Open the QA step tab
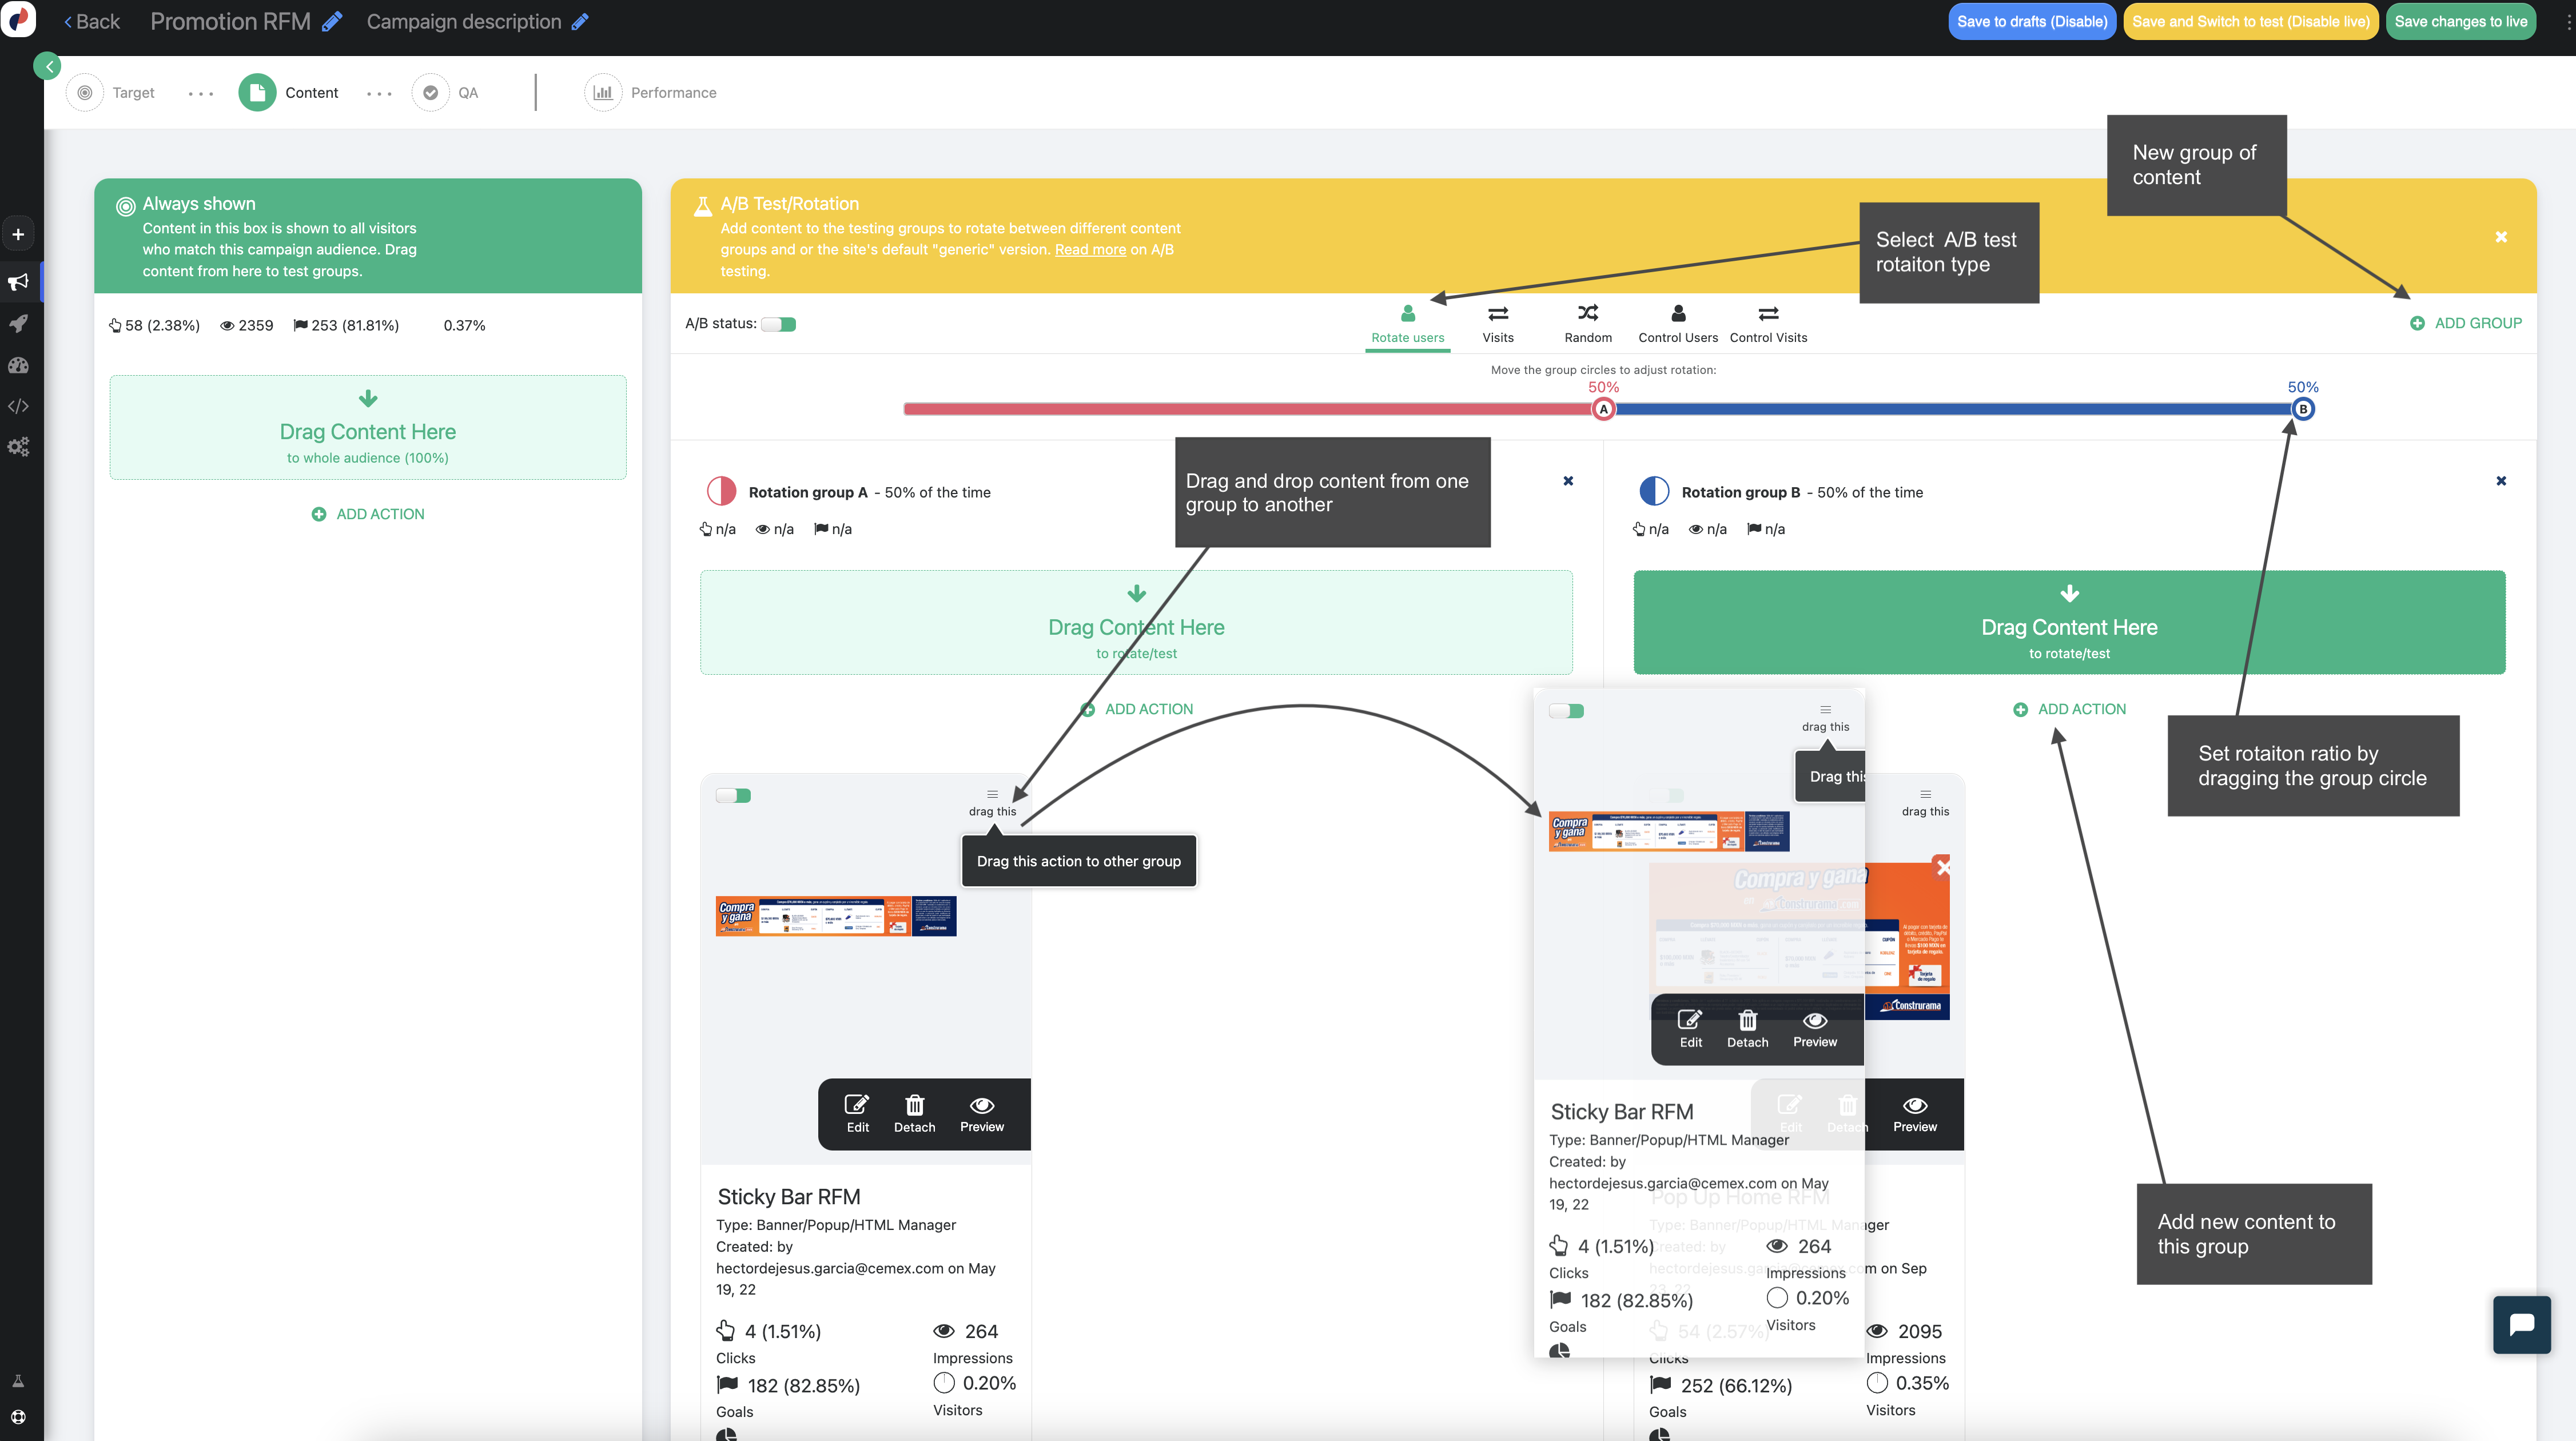 (446, 92)
